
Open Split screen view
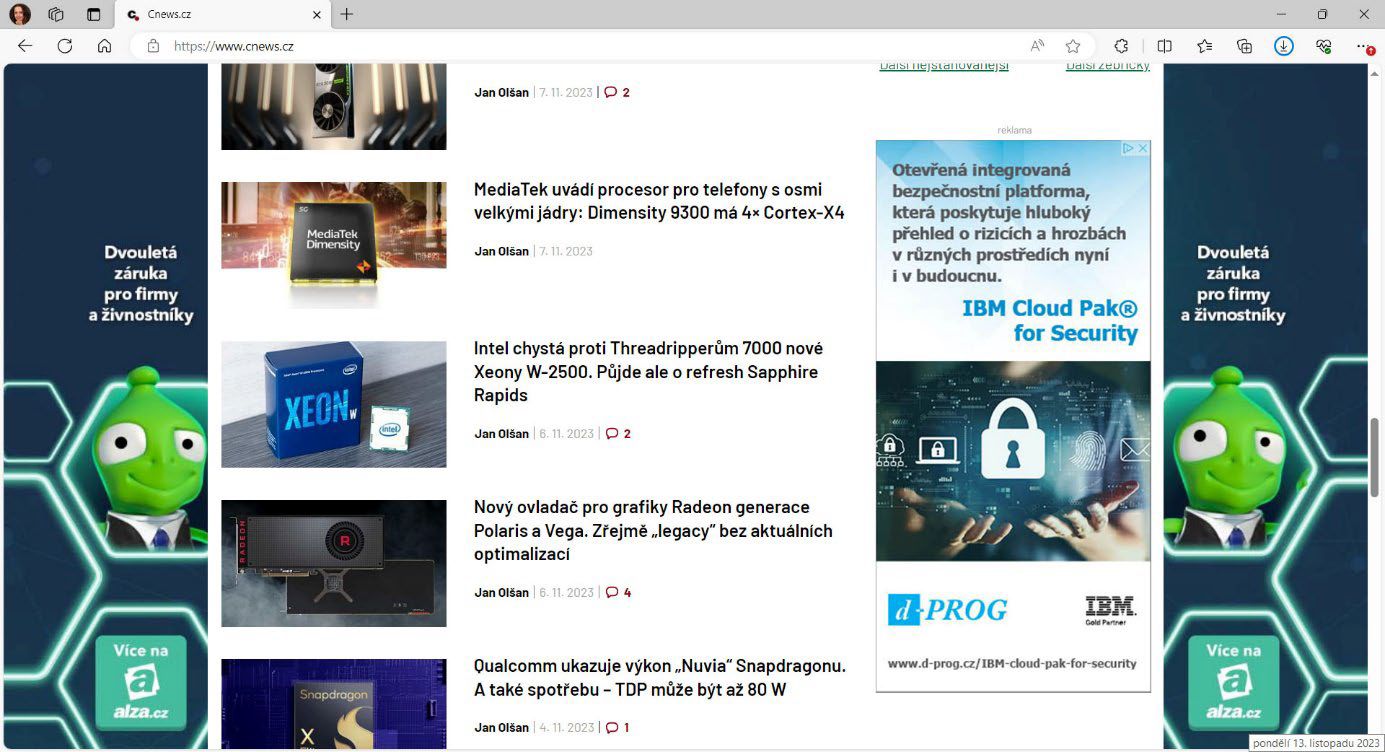[1164, 46]
